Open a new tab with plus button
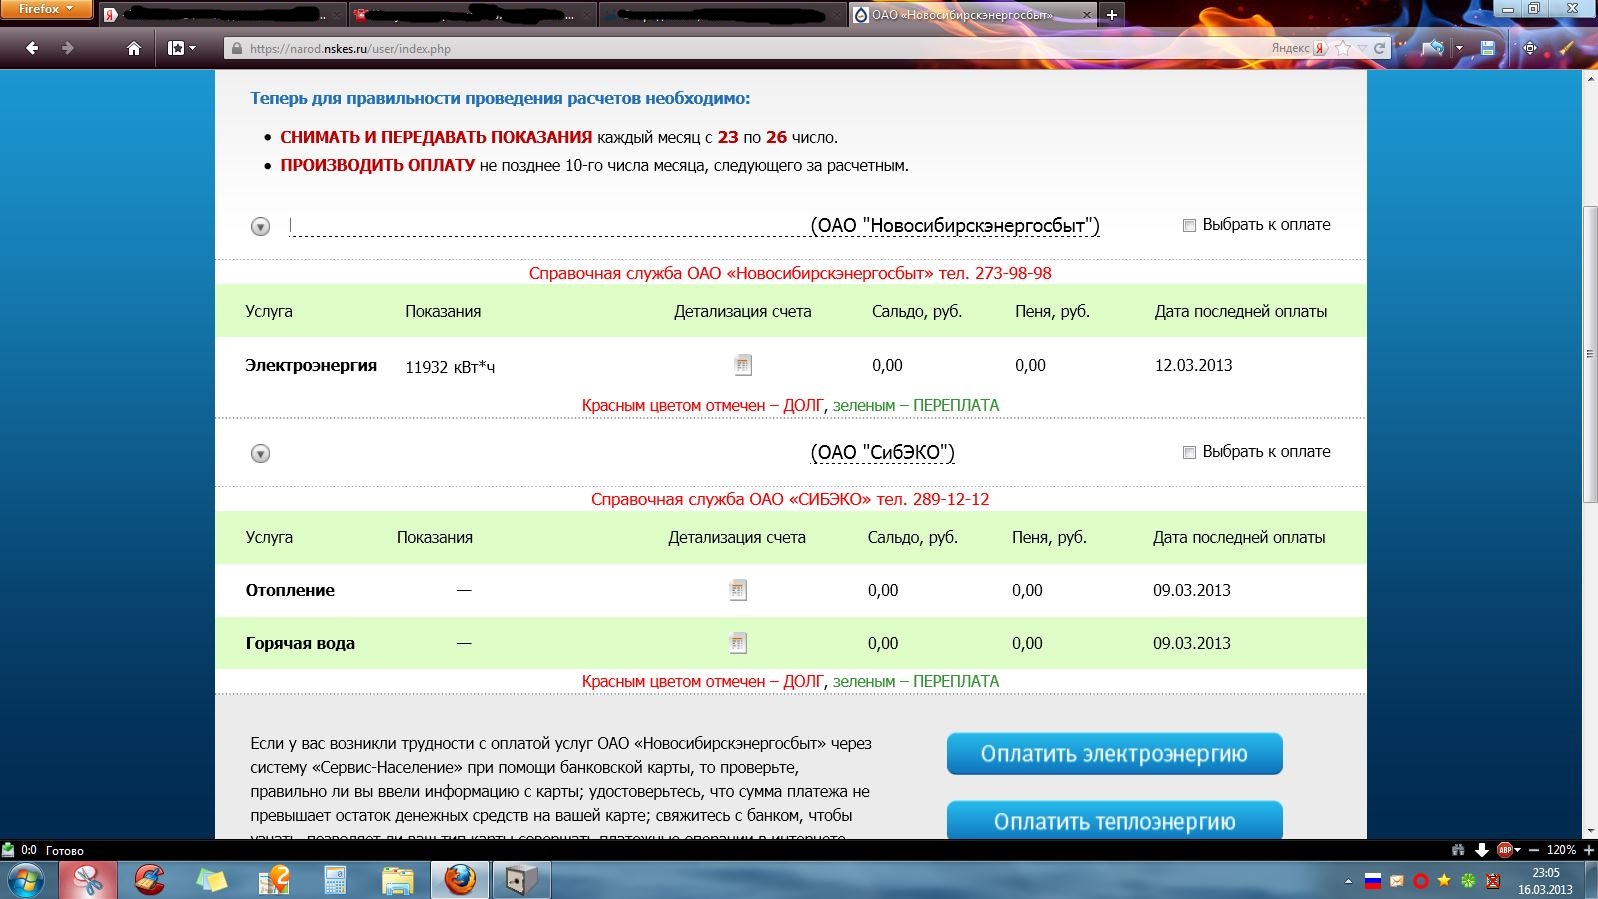The width and height of the screenshot is (1598, 899). click(1111, 15)
